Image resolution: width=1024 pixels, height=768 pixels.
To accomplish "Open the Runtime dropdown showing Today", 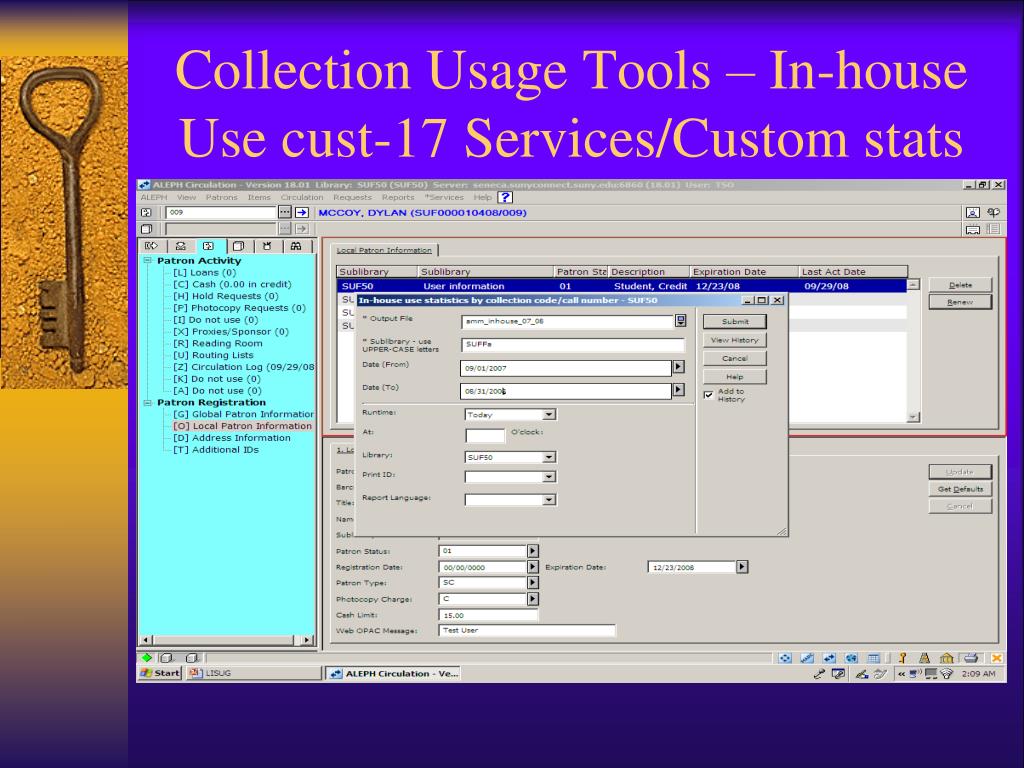I will [x=549, y=414].
